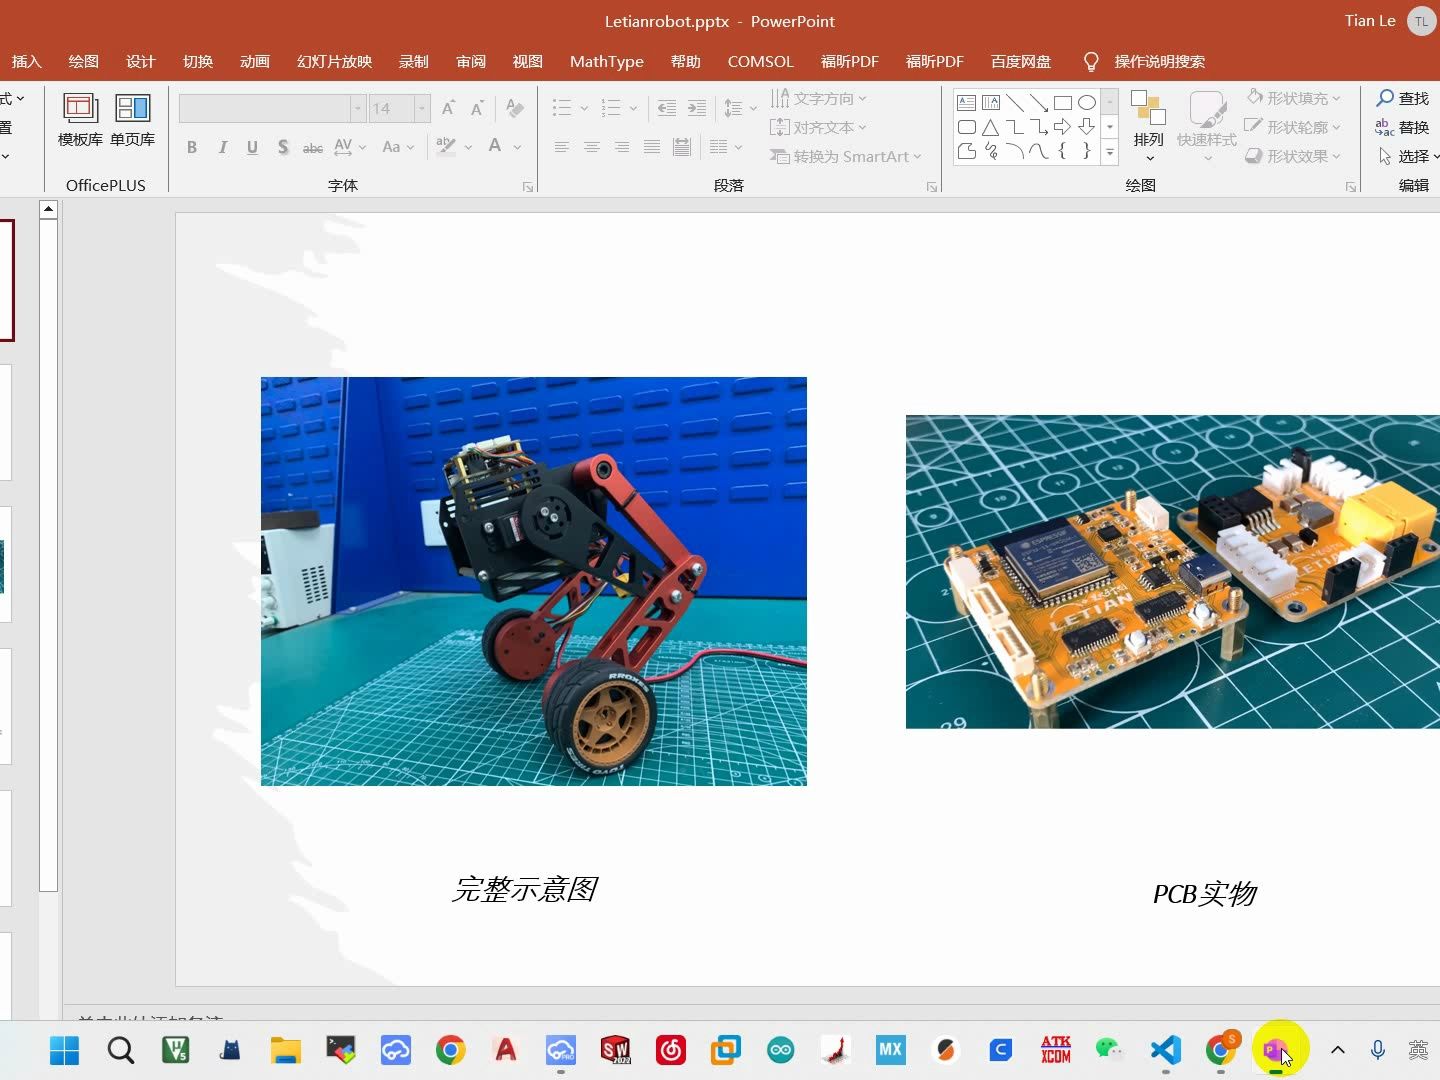Select the curve shape

click(1039, 151)
